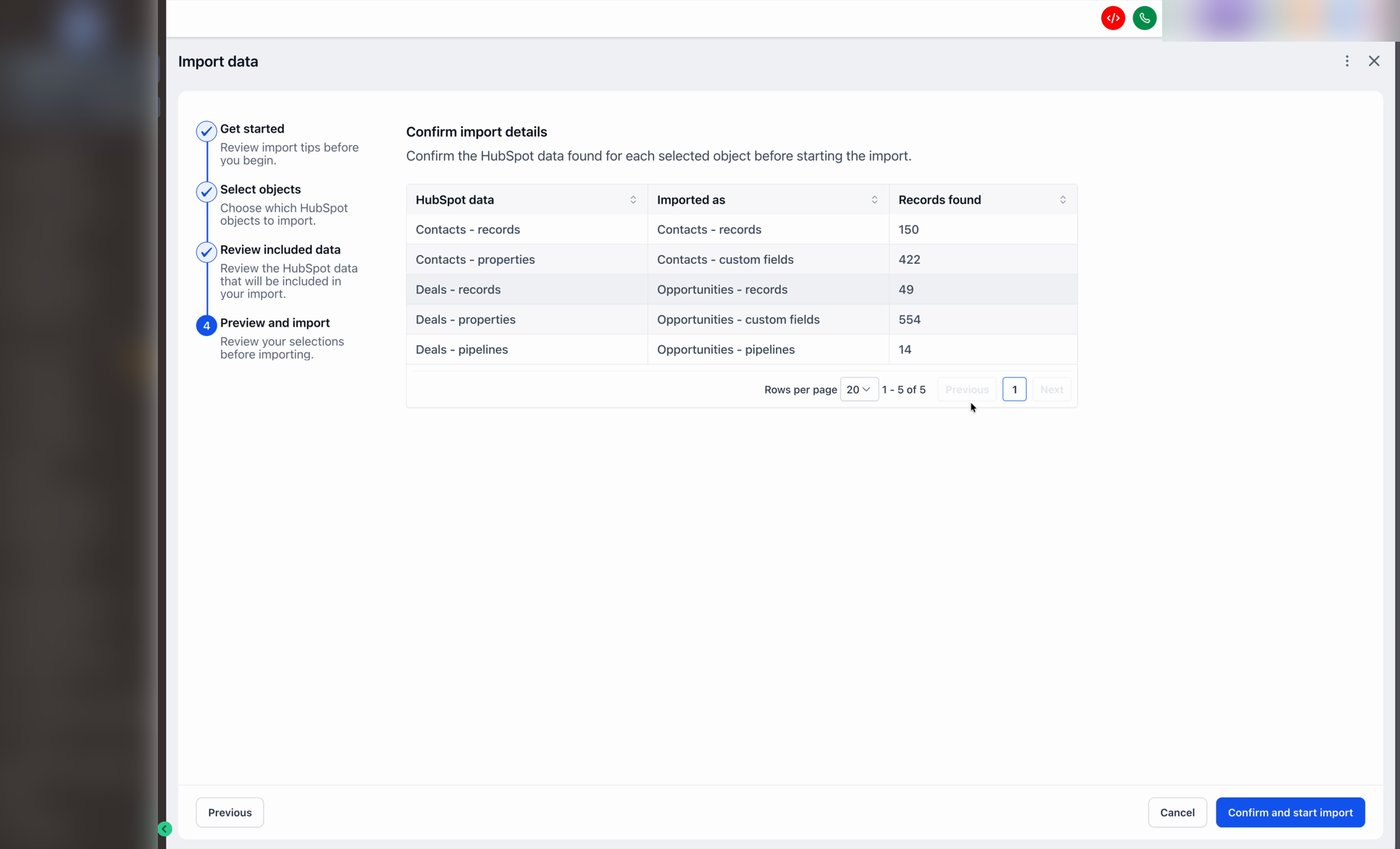
Task: Go back using the Previous button
Action: pos(229,812)
